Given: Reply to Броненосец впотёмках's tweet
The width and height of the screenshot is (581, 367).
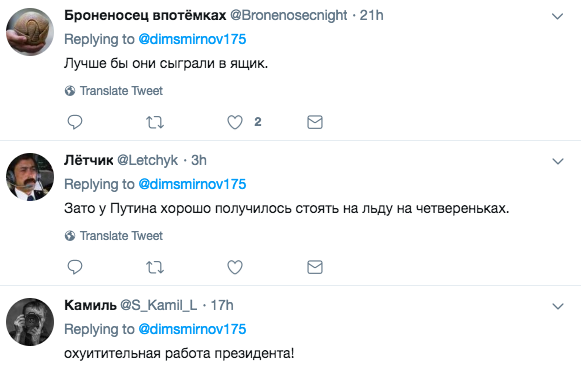Looking at the screenshot, I should [74, 122].
